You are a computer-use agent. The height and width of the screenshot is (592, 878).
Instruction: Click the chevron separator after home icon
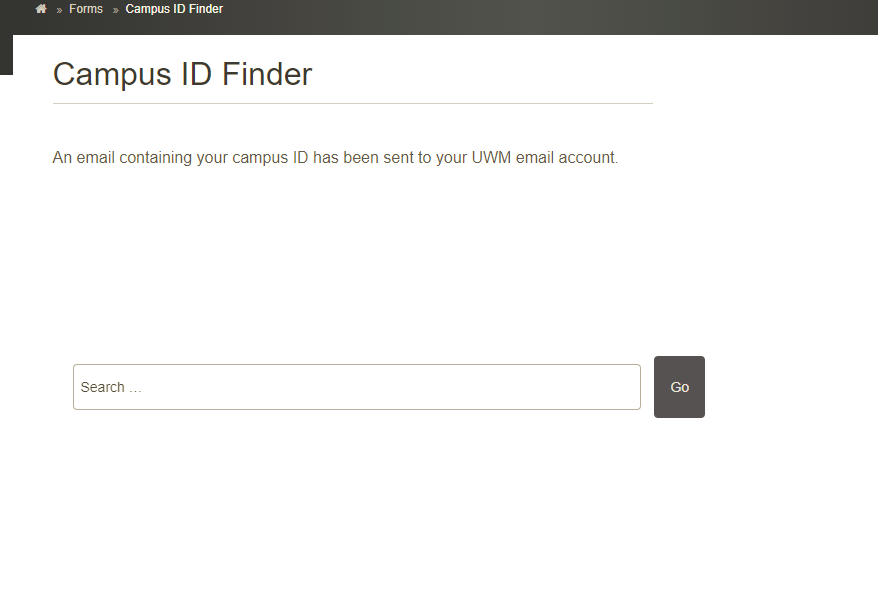coord(59,10)
